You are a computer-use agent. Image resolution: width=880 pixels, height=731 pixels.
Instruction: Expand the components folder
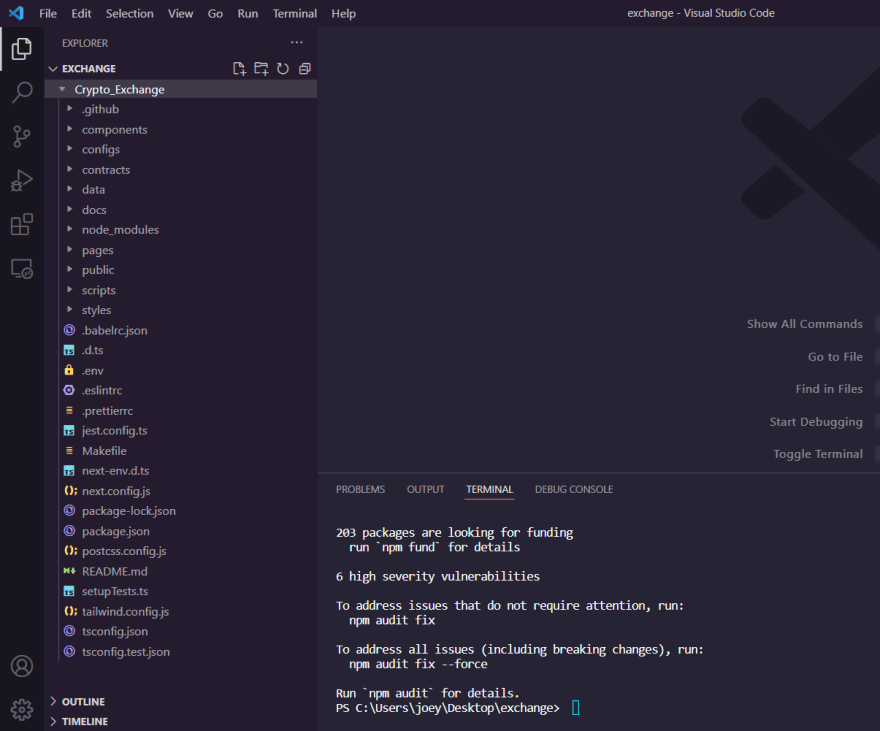[x=70, y=129]
